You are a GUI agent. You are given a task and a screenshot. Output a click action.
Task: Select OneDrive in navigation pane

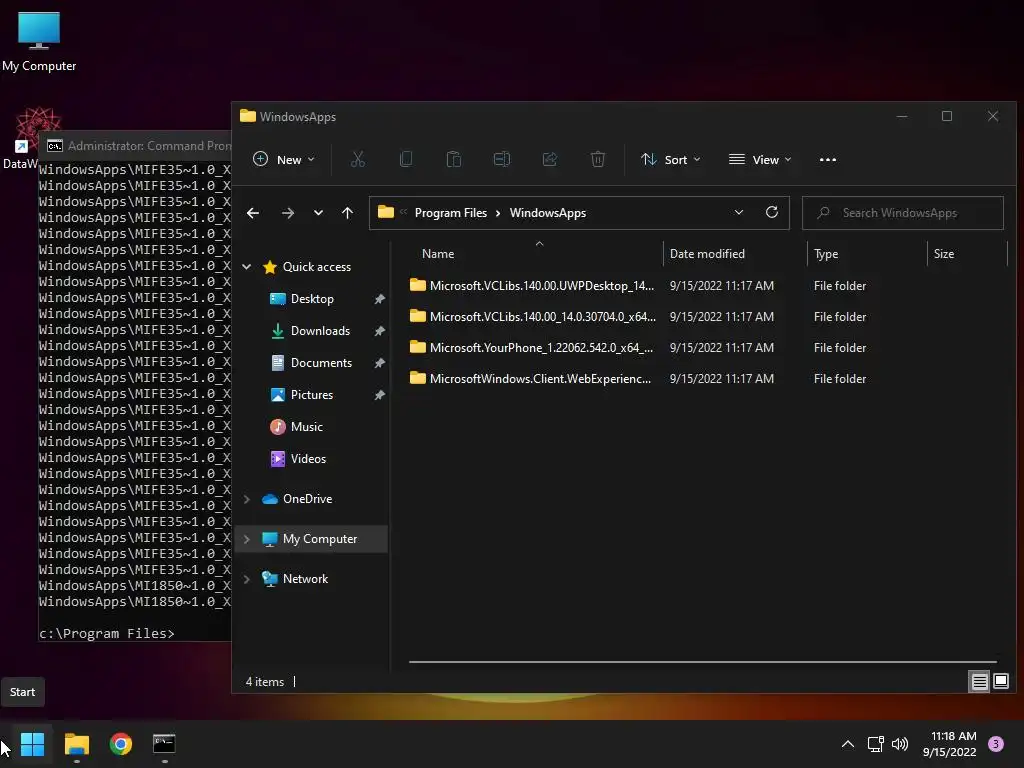click(307, 499)
